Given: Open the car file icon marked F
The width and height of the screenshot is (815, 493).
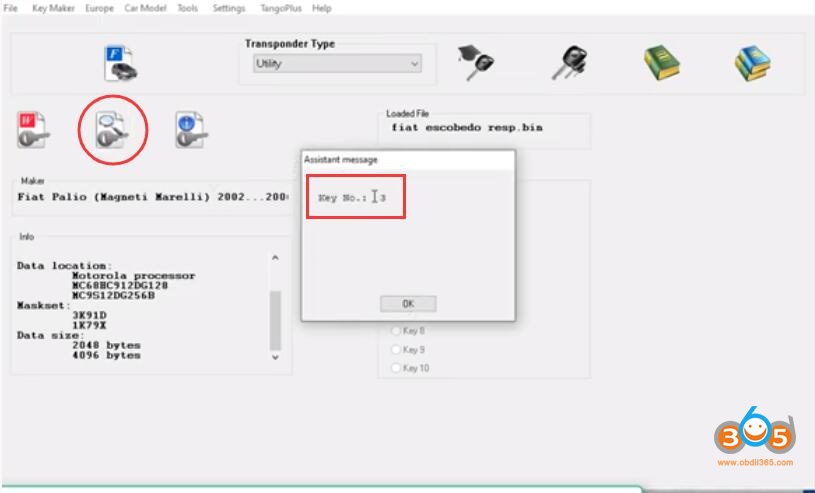Looking at the screenshot, I should coord(120,63).
